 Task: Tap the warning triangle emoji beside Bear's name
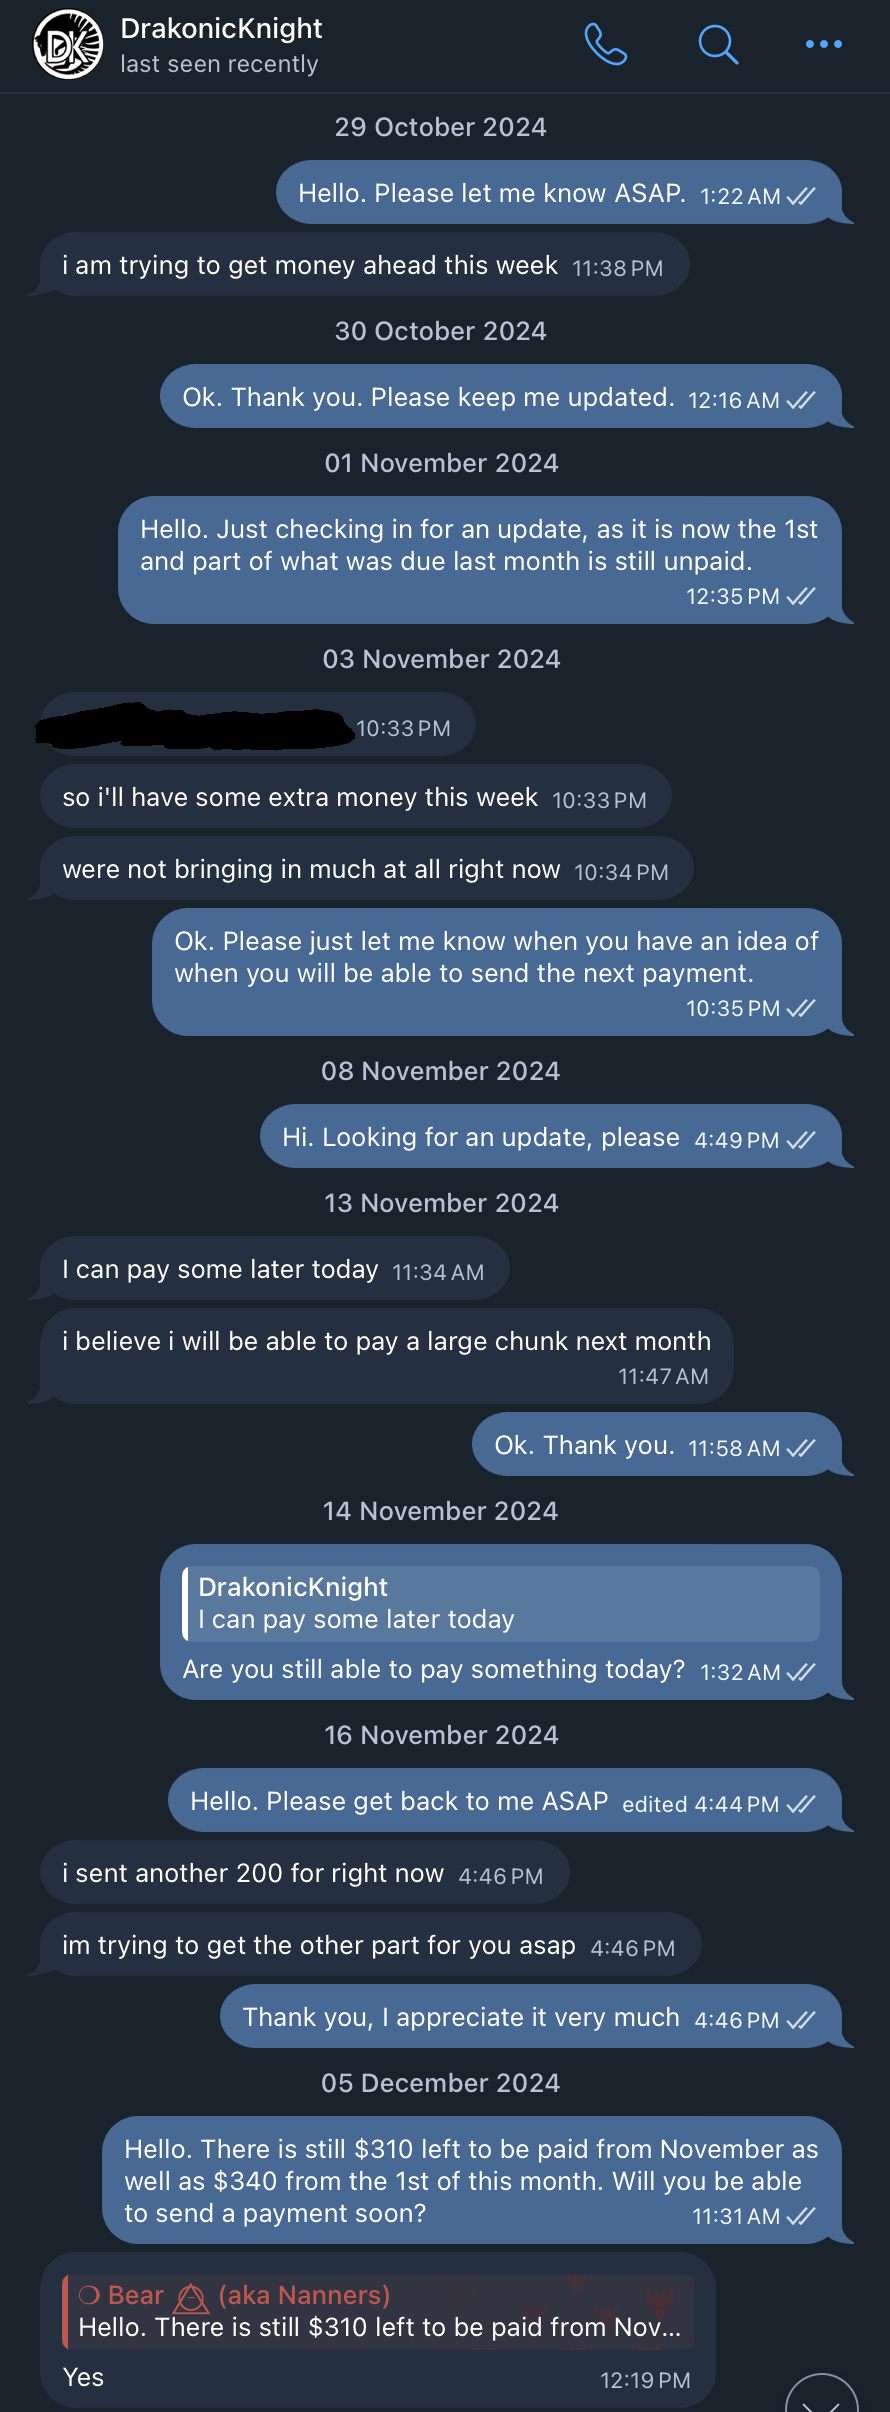(191, 2298)
